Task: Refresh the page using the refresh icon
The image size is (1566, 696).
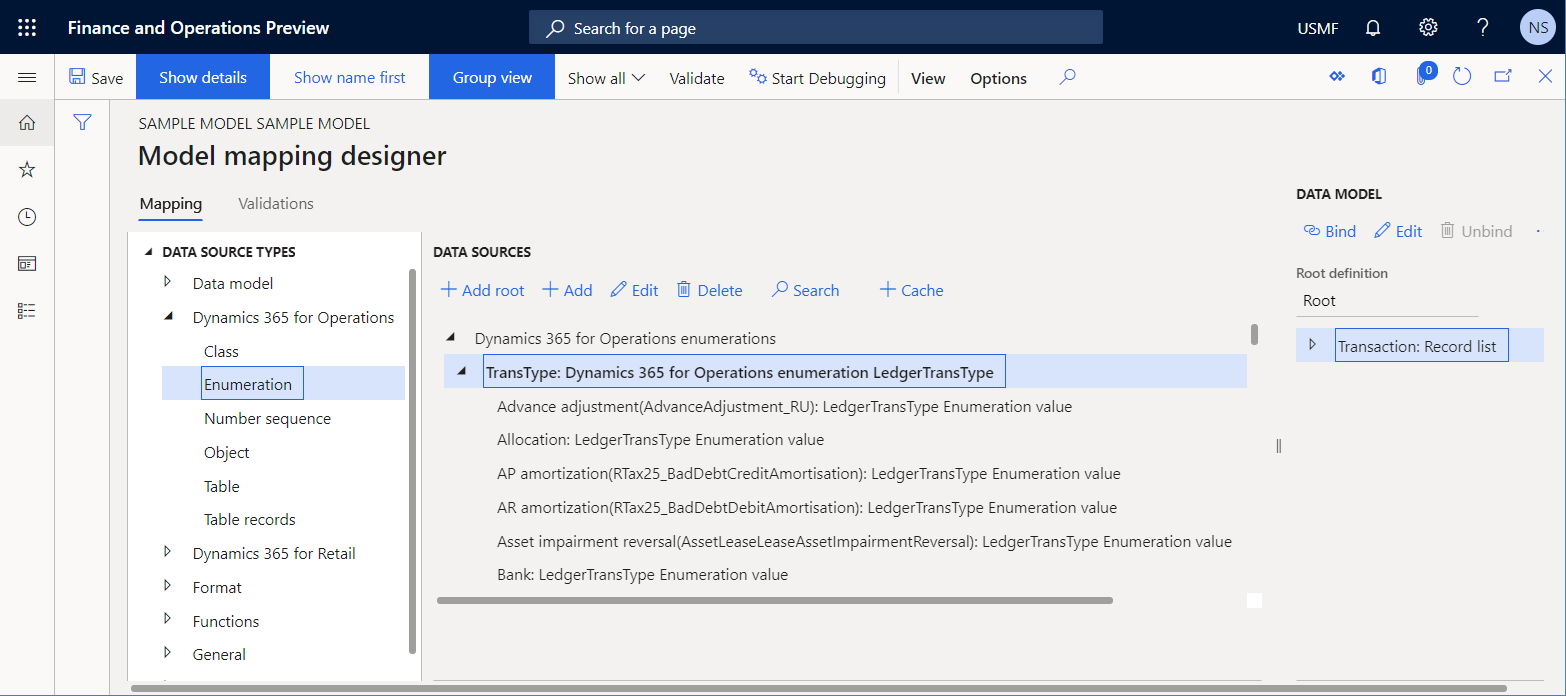Action: click(x=1461, y=76)
